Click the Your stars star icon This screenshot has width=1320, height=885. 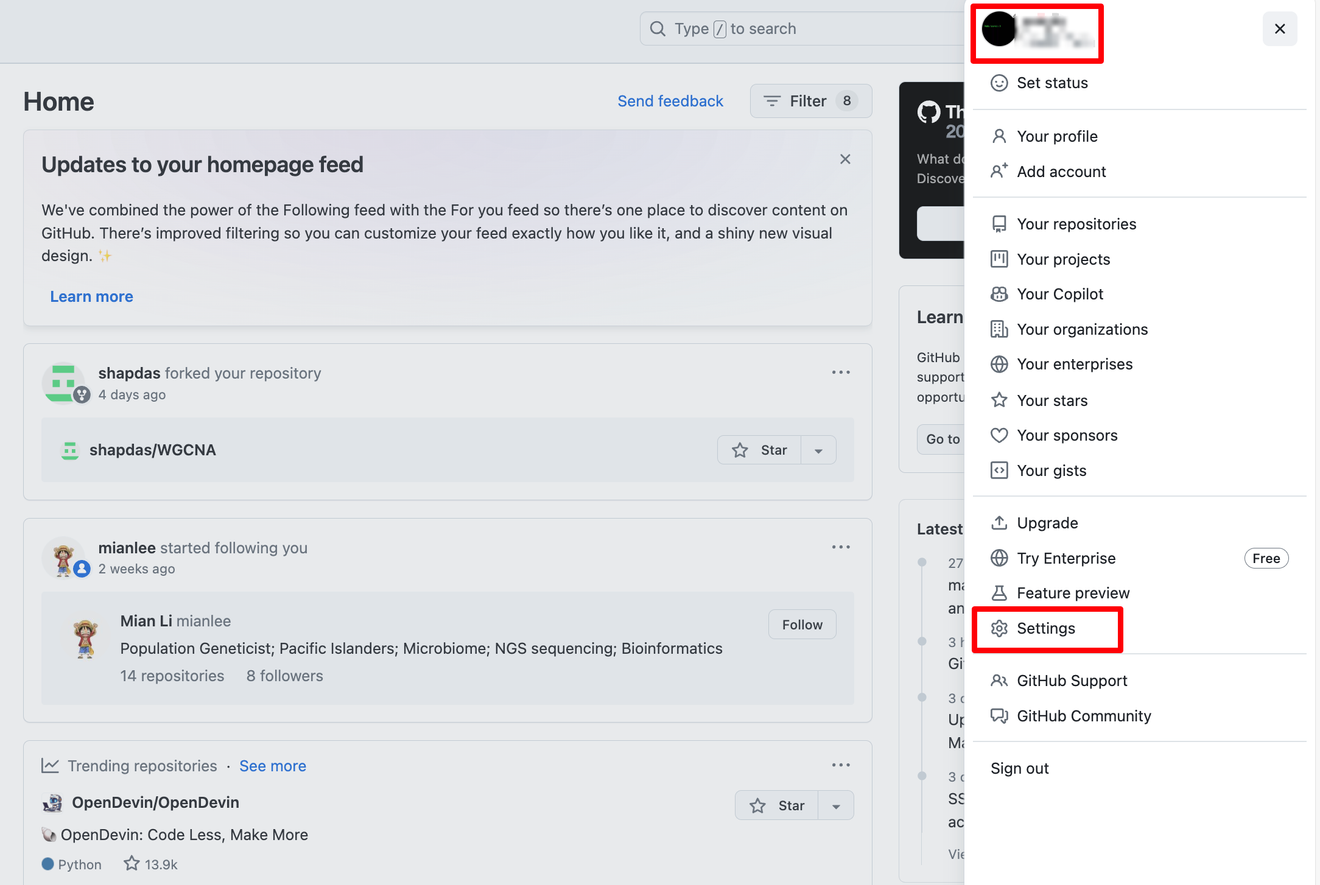[999, 400]
